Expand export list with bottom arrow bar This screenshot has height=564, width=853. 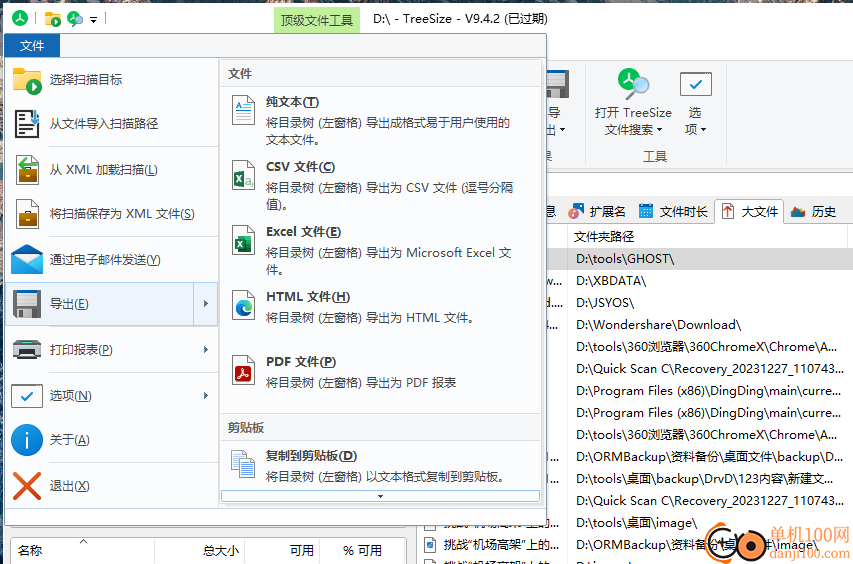pos(380,496)
